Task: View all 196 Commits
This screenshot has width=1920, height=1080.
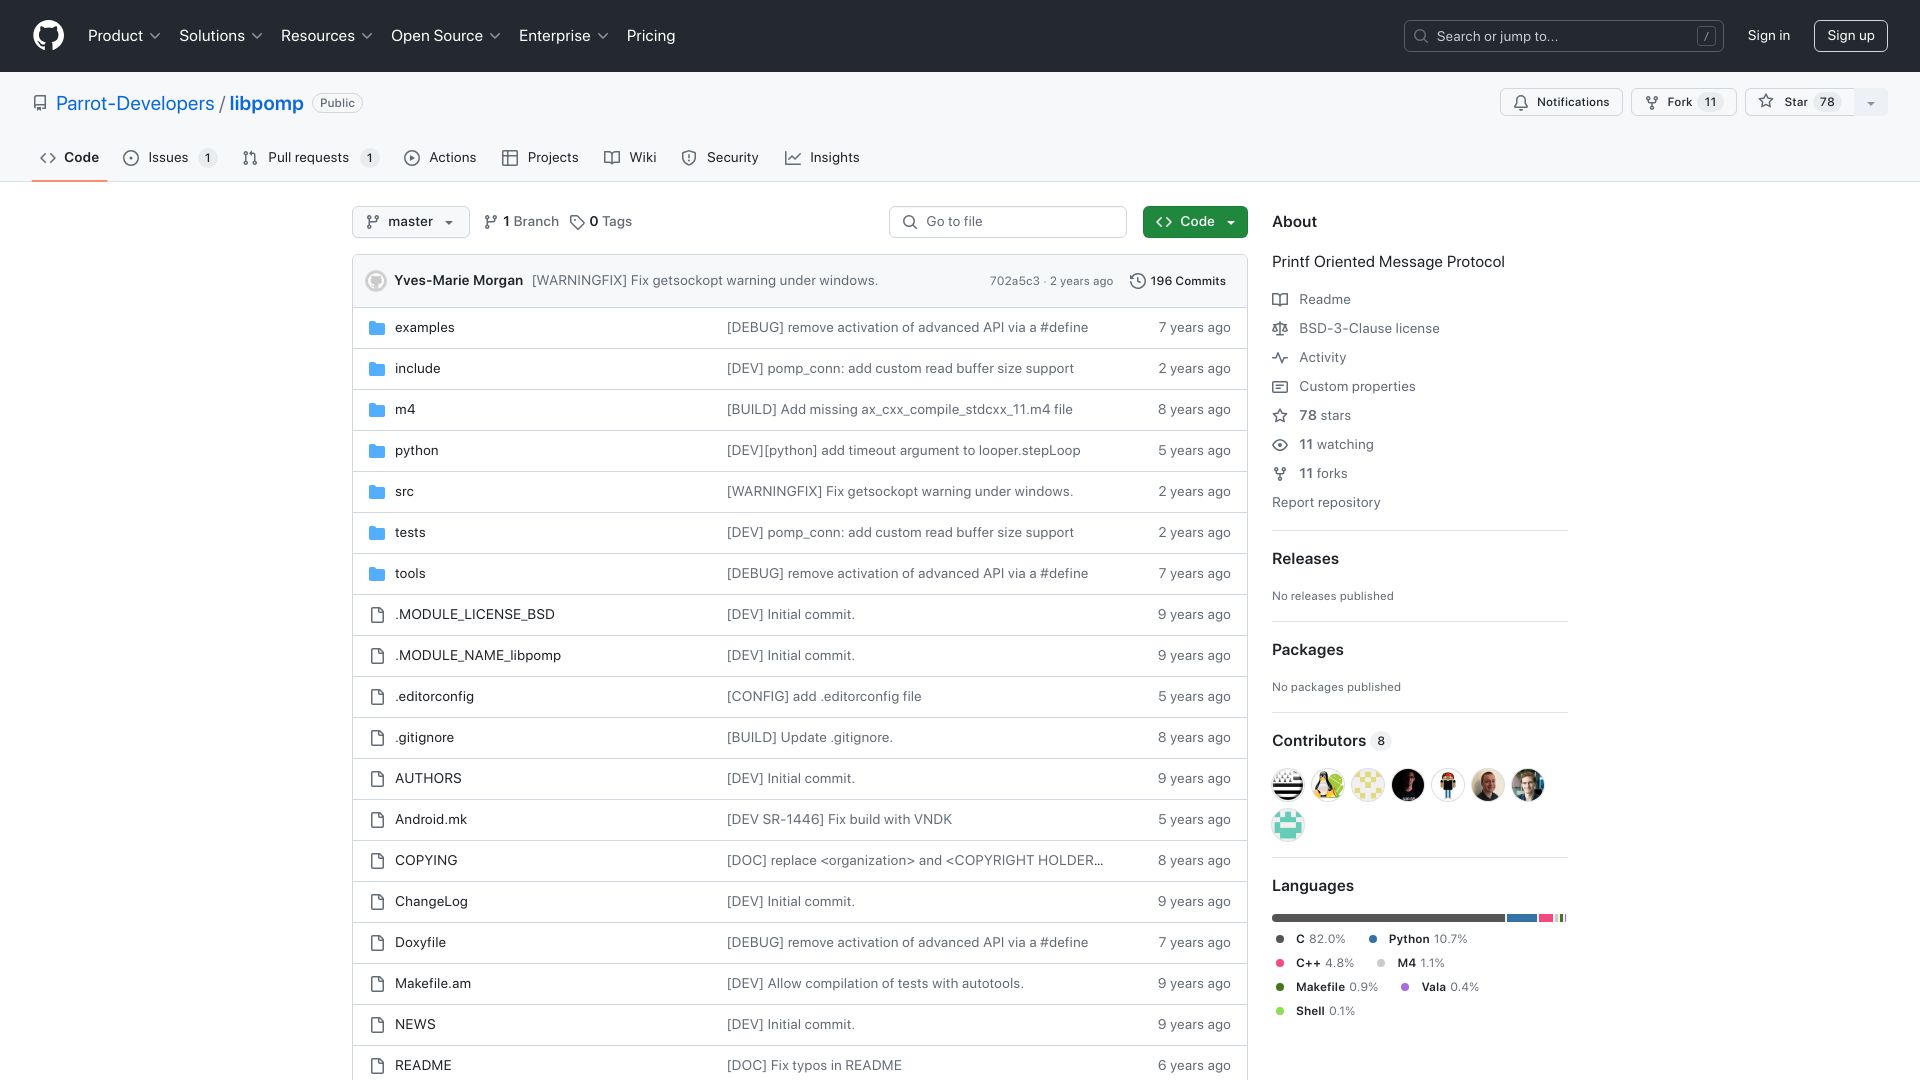Action: [x=1178, y=281]
